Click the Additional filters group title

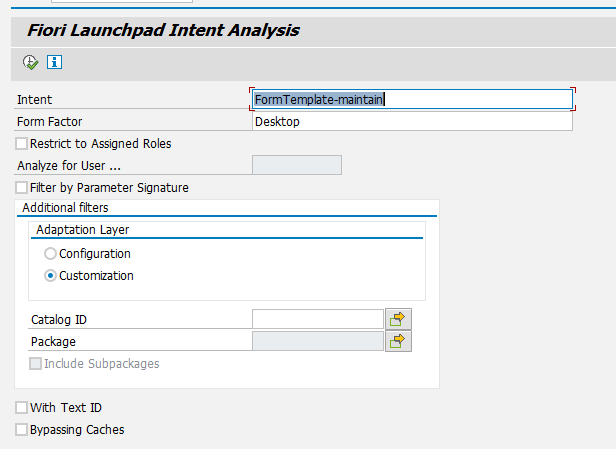[65, 207]
